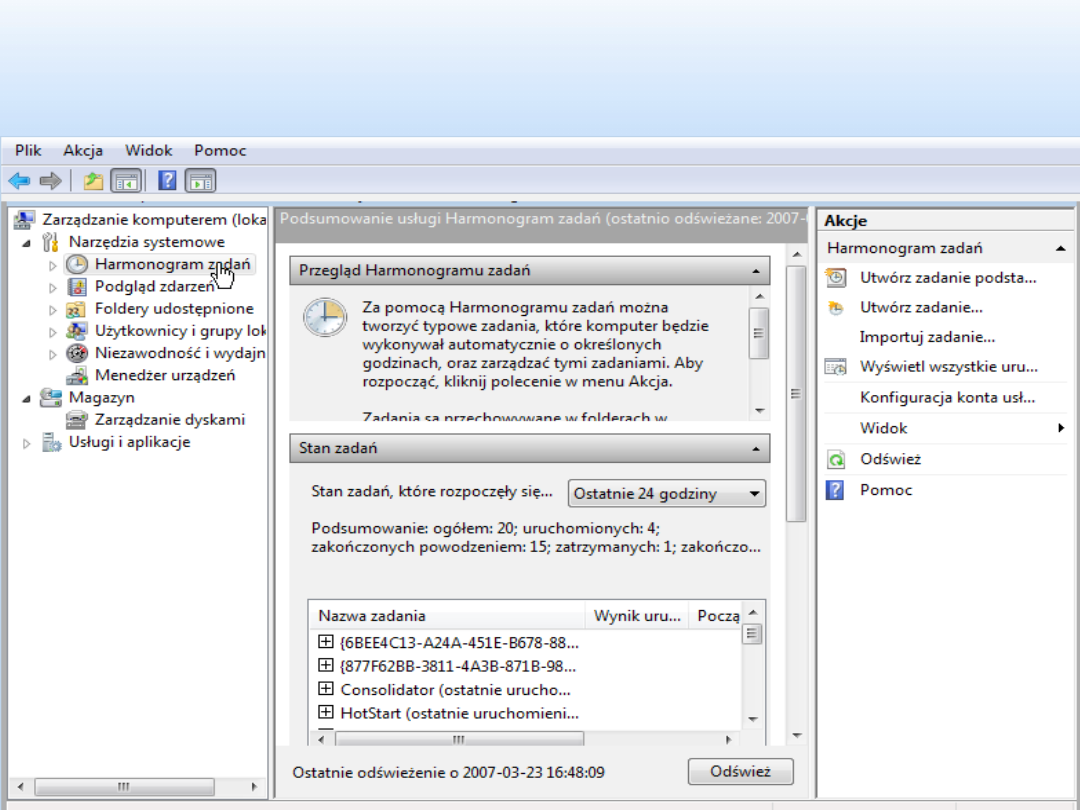Click Utwórz zadanie podstawowe action

point(947,278)
